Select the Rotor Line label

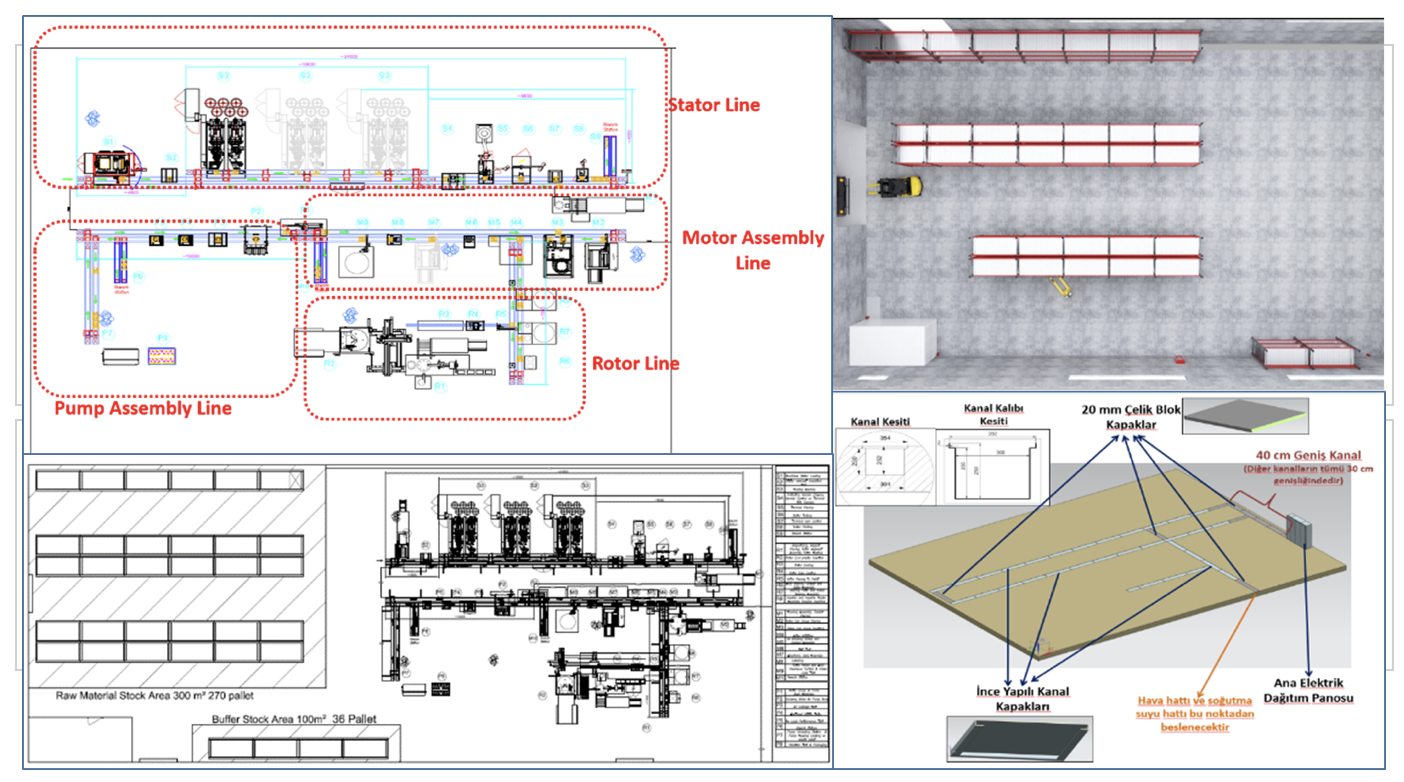(x=635, y=363)
